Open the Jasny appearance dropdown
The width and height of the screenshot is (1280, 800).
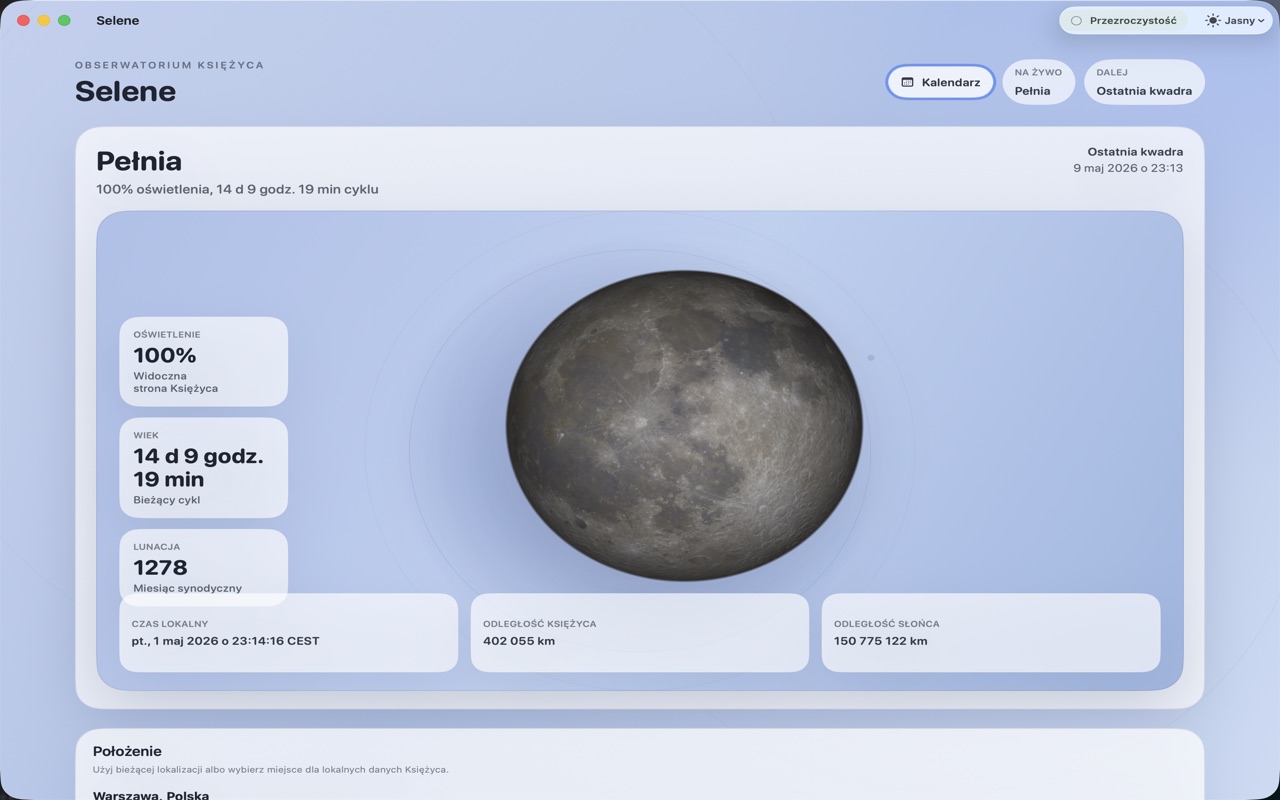[1235, 20]
